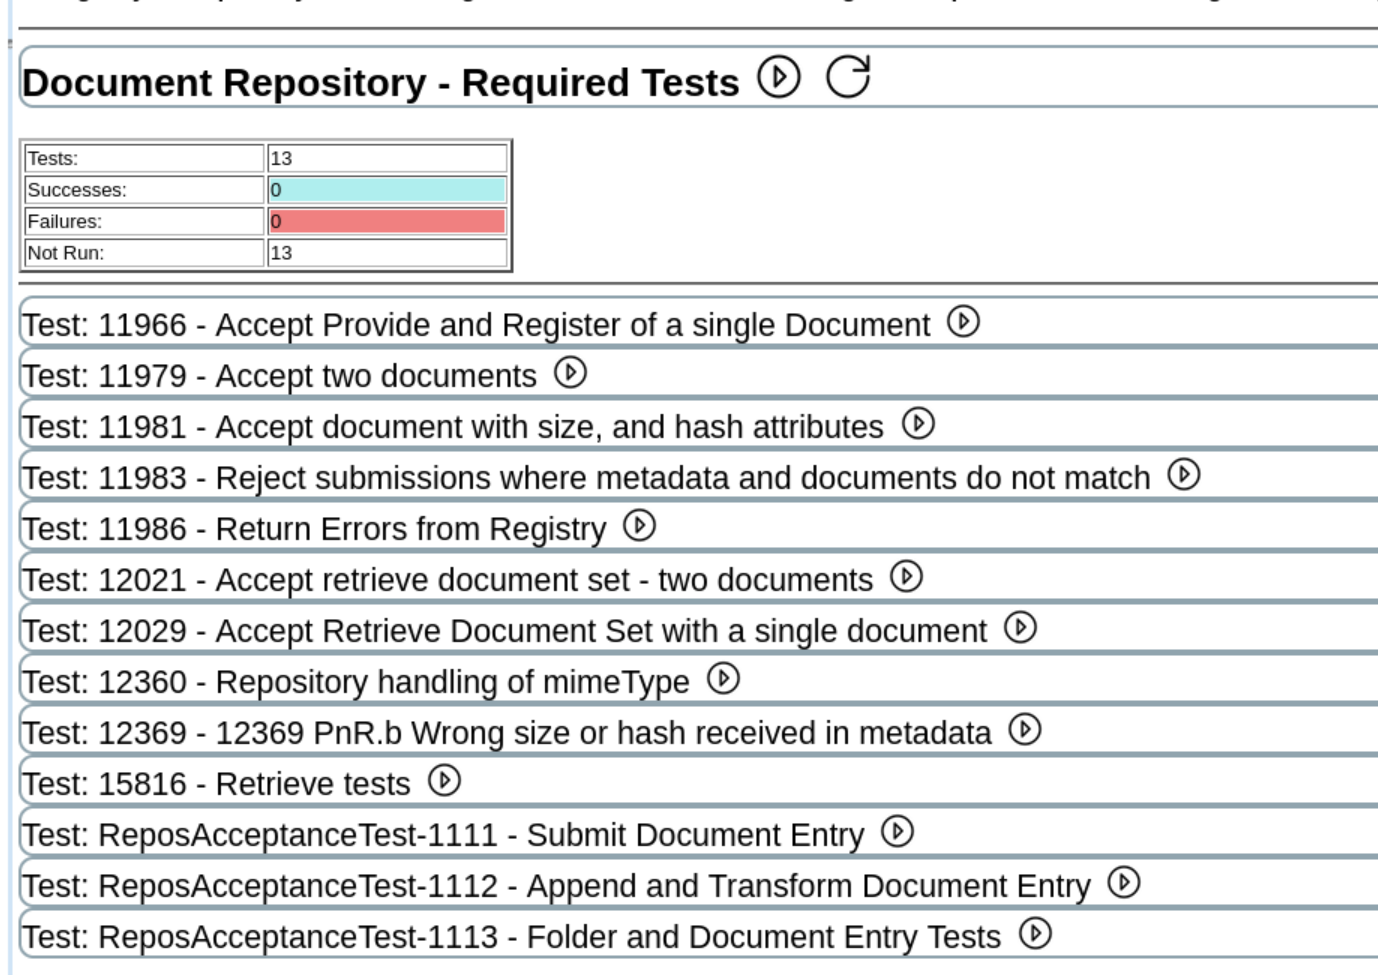
Task: Run test 11986 Return Errors from Registry
Action: tap(639, 526)
